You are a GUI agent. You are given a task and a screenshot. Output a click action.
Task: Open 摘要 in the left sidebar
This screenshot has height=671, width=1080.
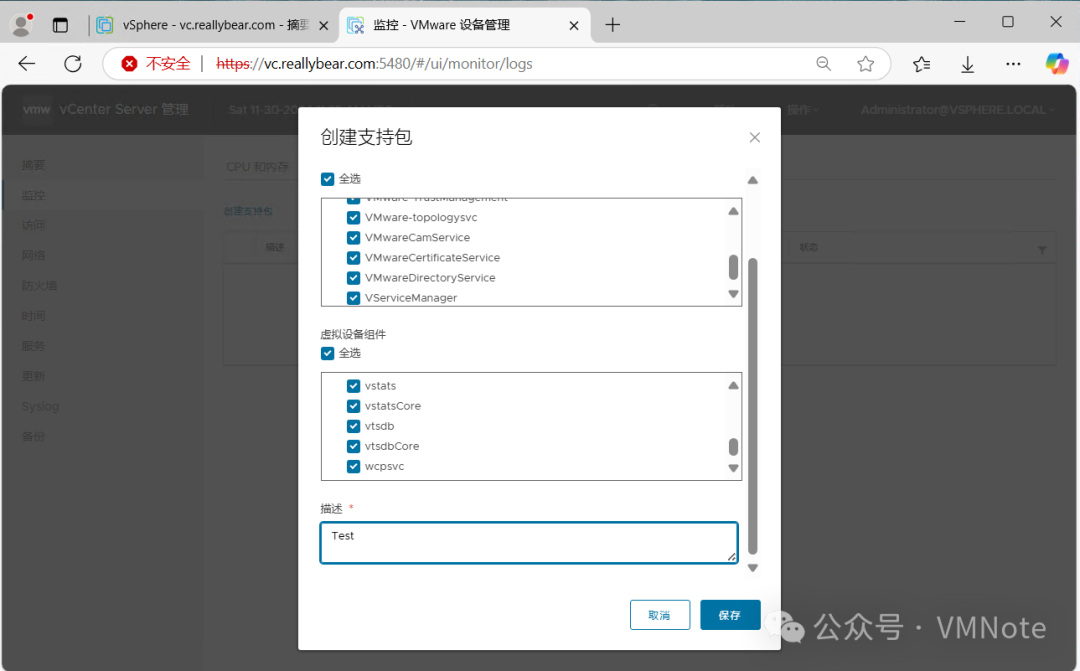pos(33,165)
